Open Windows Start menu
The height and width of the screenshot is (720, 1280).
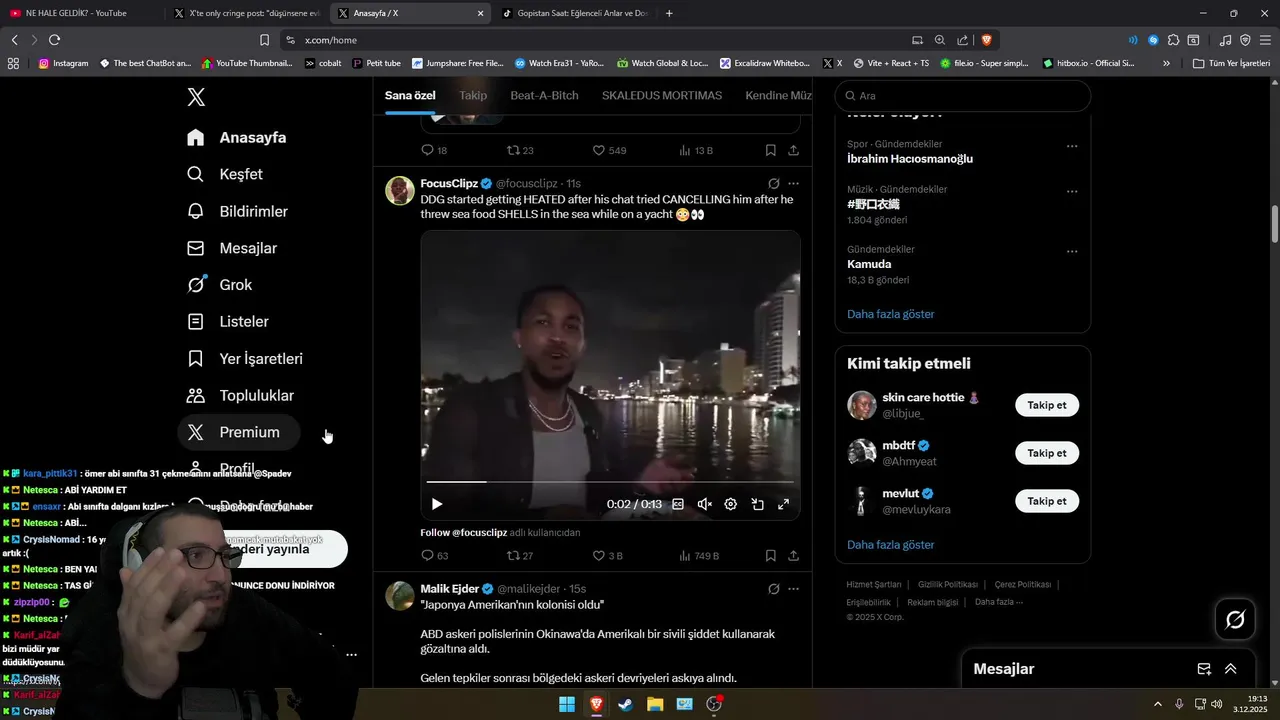[x=566, y=704]
